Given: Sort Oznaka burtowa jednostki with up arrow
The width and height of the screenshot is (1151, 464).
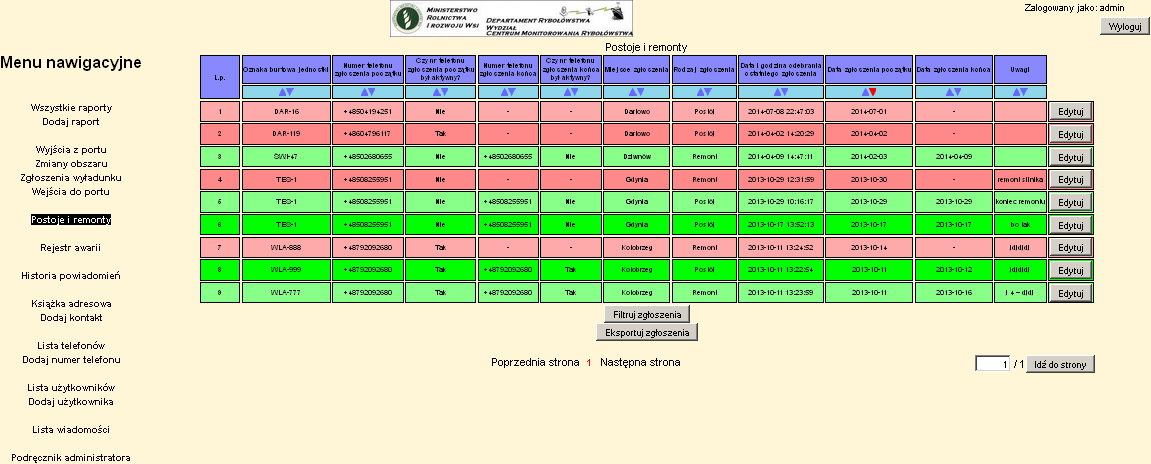Looking at the screenshot, I should click(x=282, y=92).
